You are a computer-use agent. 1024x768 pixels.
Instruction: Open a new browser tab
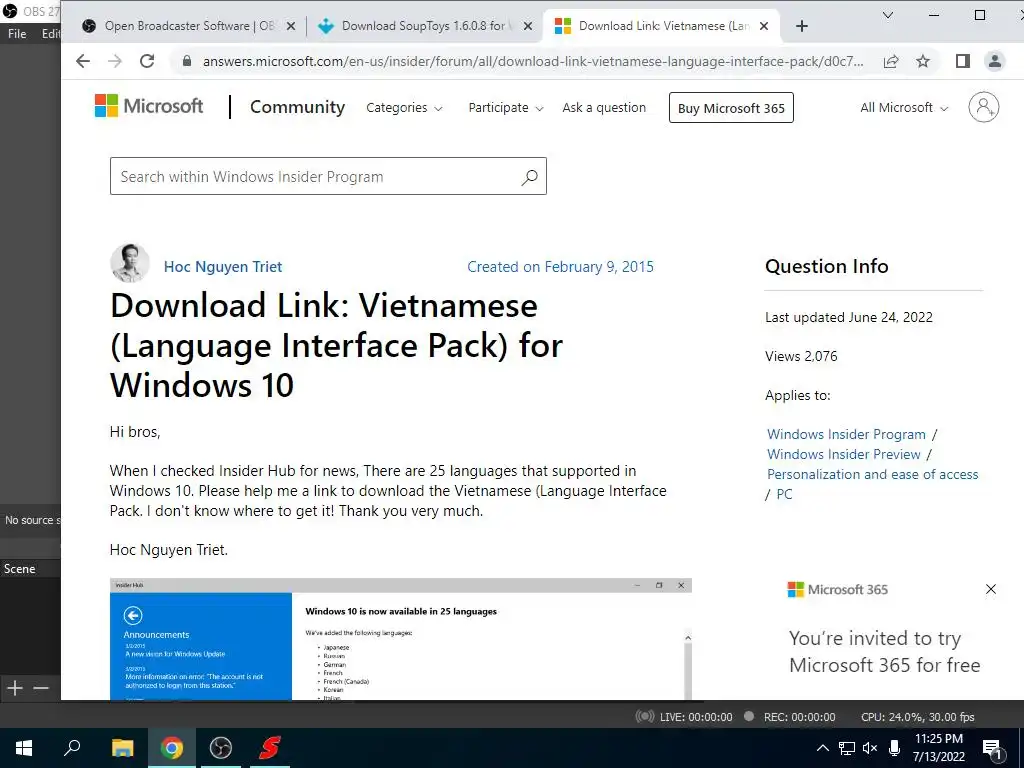(x=802, y=26)
